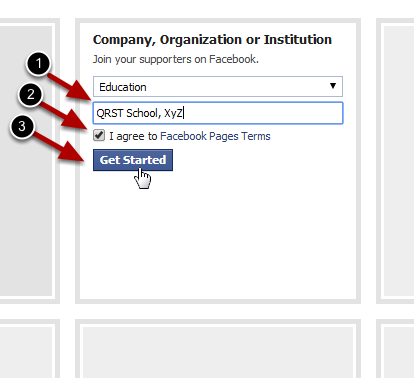Open the Facebook Pages Terms link
Viewport: 414px width, 378px height.
click(x=215, y=136)
